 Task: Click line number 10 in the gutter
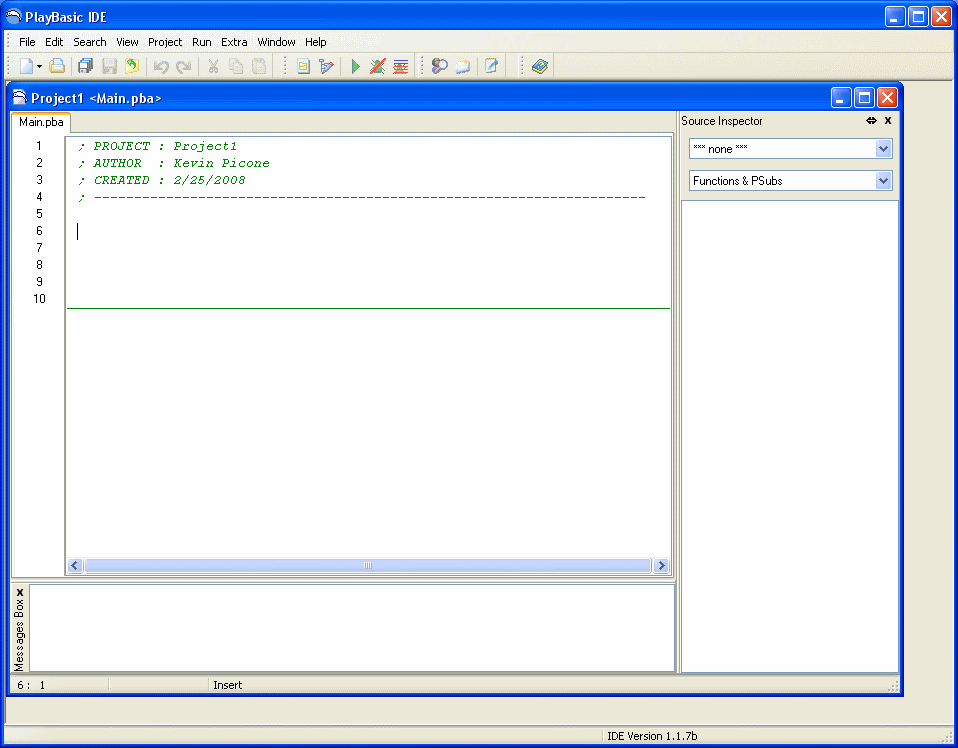pos(39,299)
